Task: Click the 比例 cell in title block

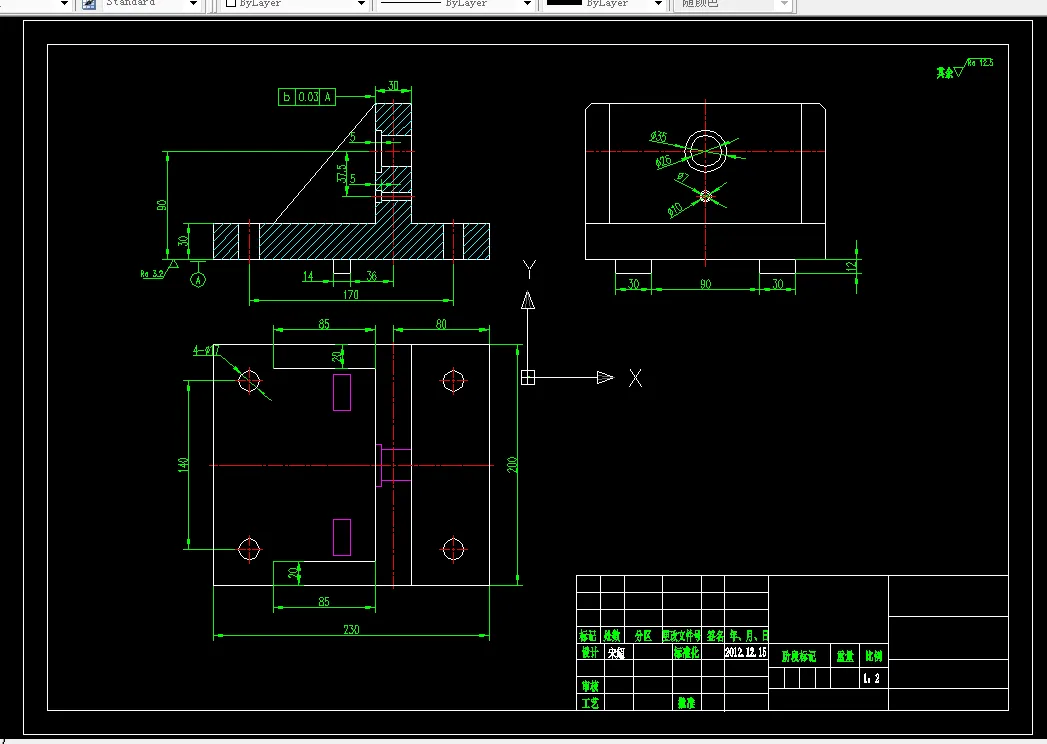Action: click(873, 656)
